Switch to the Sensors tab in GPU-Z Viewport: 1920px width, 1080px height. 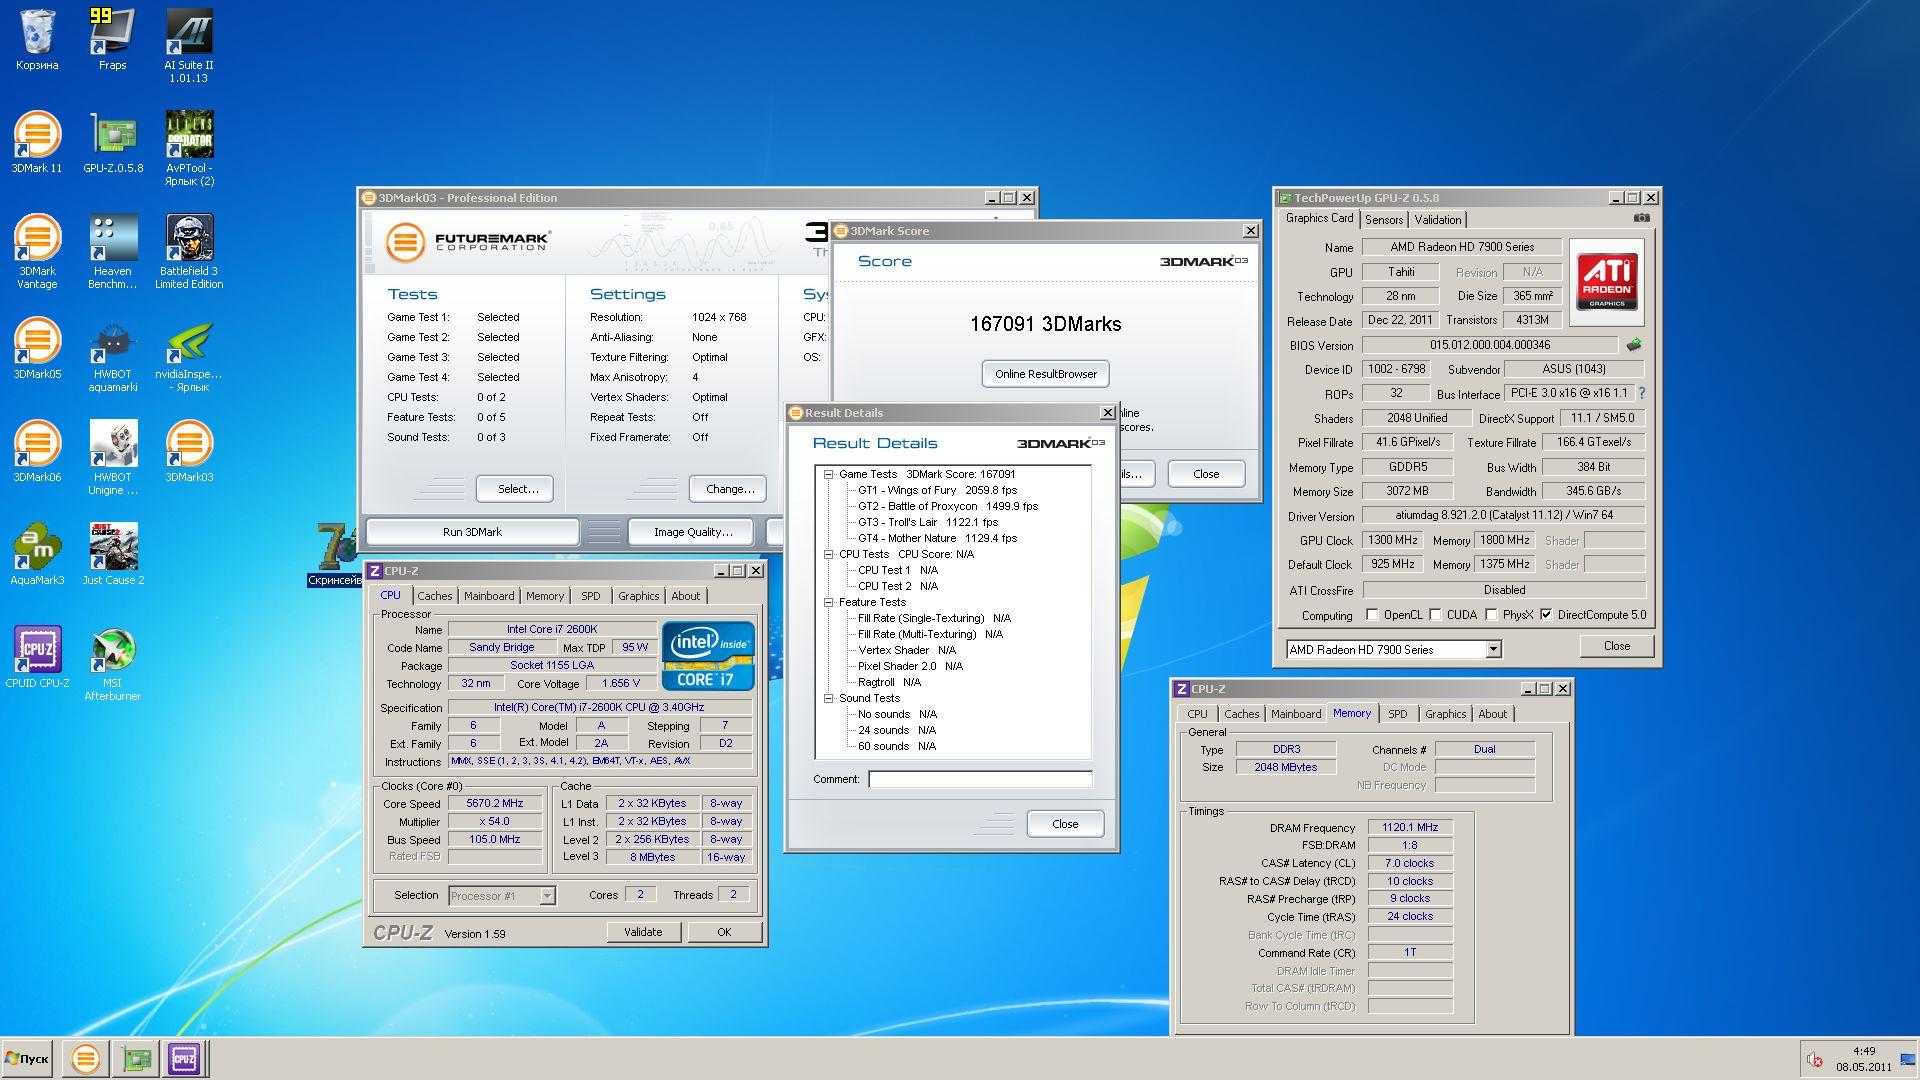1384,220
